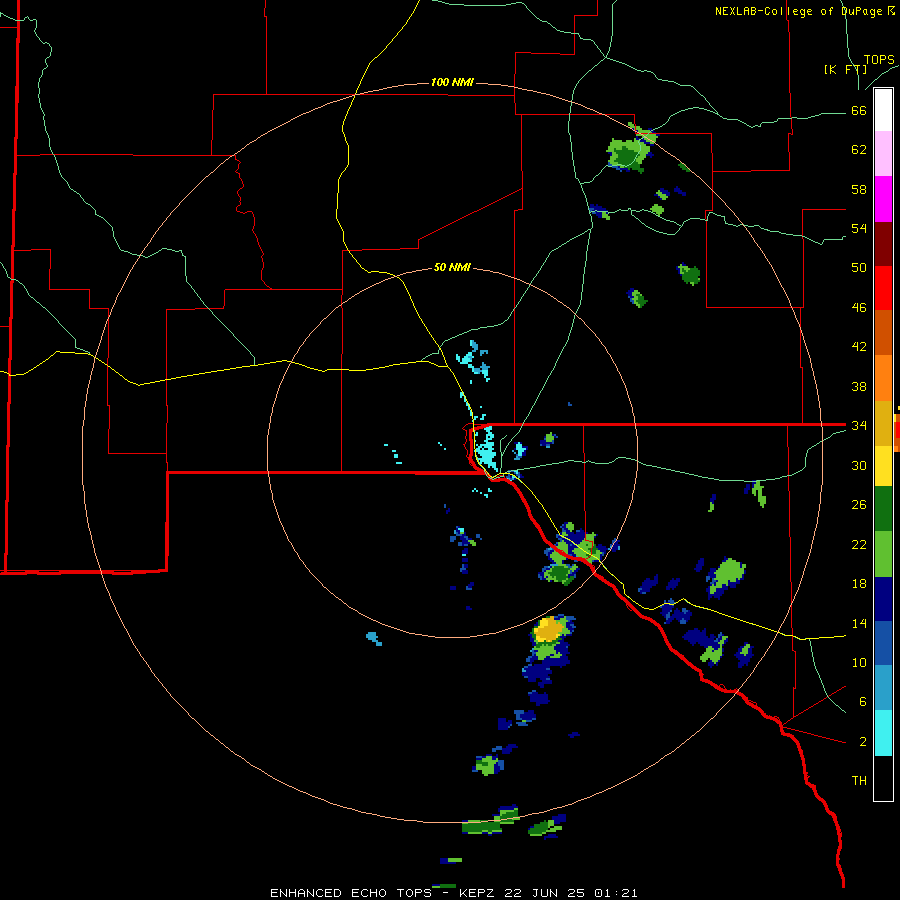The image size is (900, 900).
Task: Click the '66' legend value
Action: click(x=859, y=111)
